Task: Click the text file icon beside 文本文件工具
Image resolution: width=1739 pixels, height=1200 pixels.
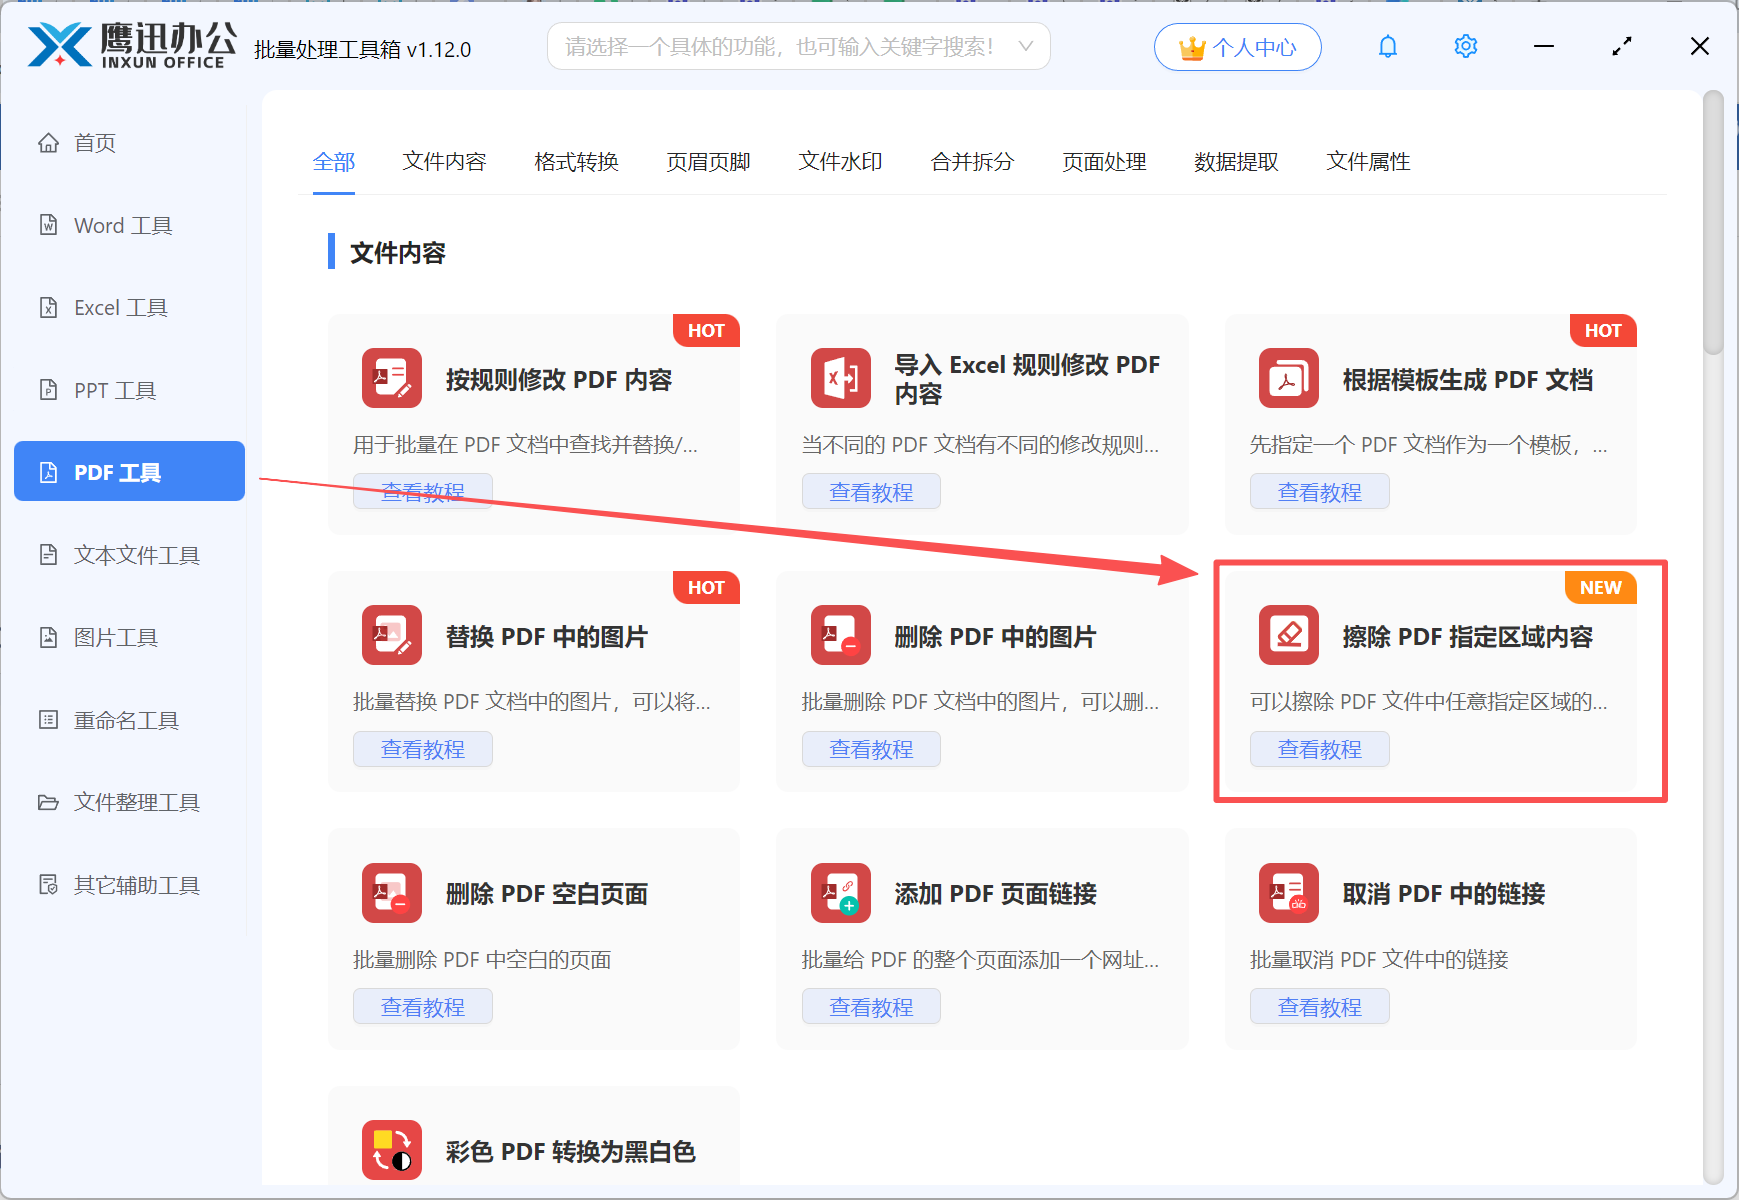Action: pyautogui.click(x=48, y=554)
